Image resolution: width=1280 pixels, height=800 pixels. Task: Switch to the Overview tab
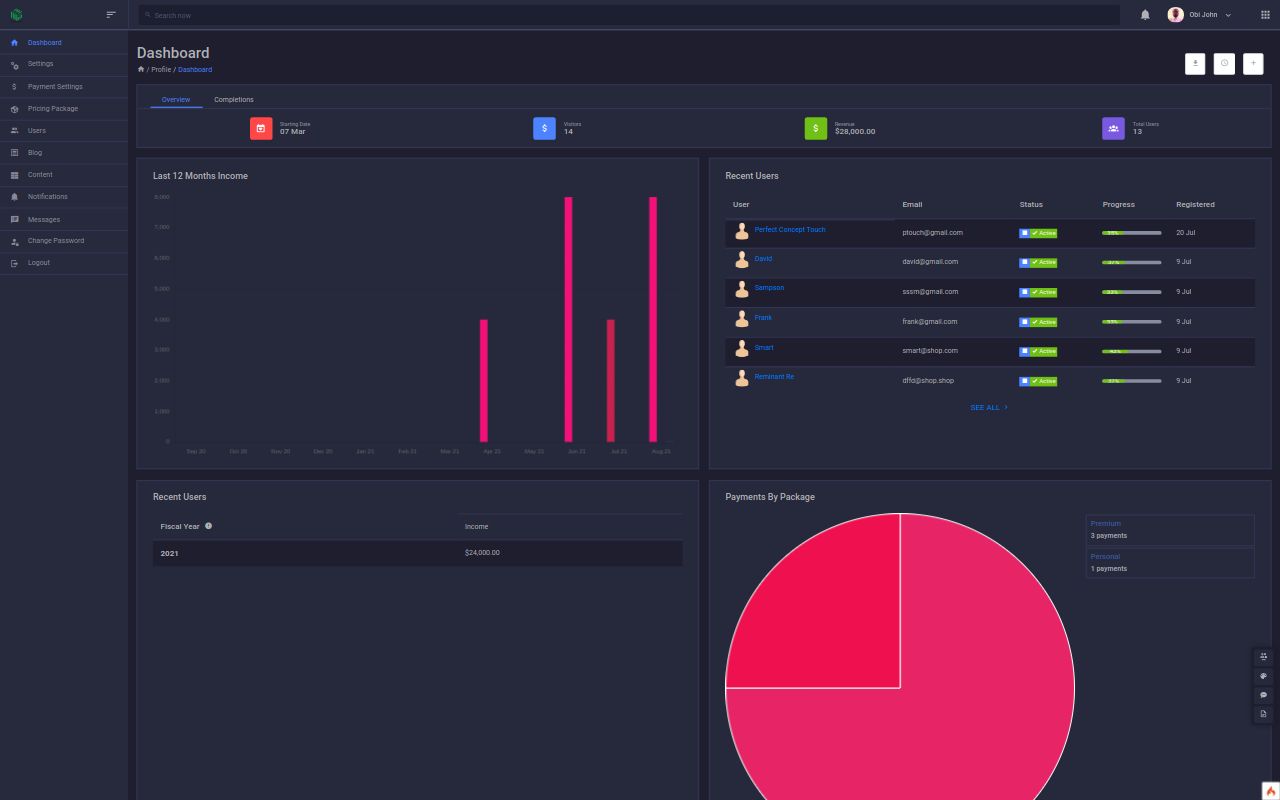[176, 99]
